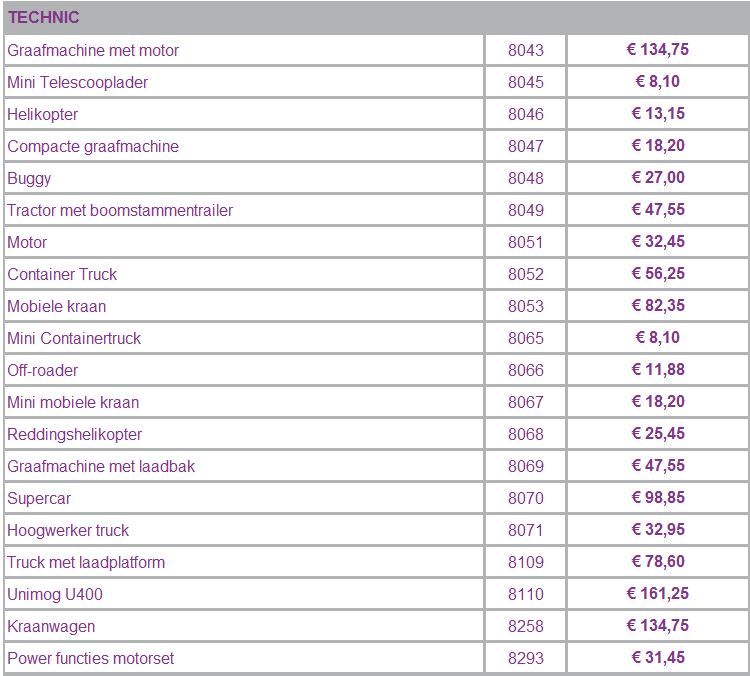
Task: Select the price € 82,35
Action: 658,306
